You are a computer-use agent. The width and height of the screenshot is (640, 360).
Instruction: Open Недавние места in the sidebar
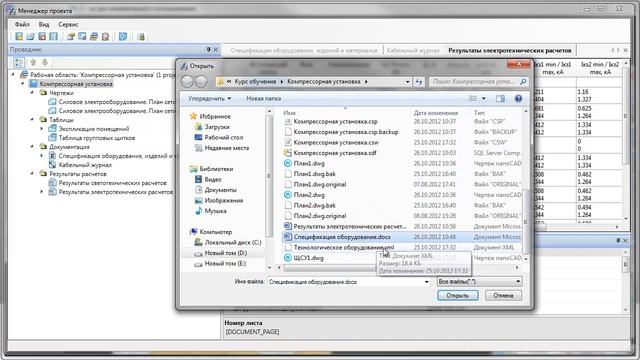(x=227, y=148)
